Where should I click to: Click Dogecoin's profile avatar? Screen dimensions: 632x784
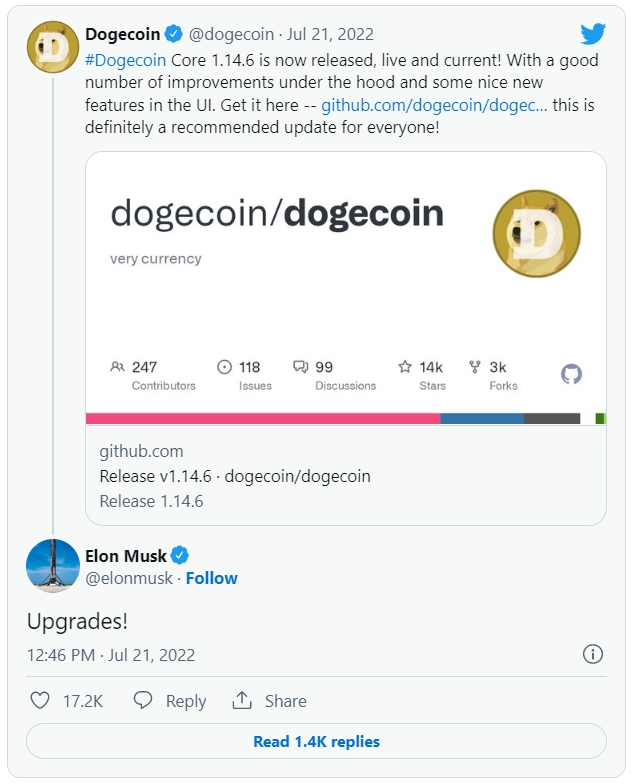pyautogui.click(x=52, y=46)
